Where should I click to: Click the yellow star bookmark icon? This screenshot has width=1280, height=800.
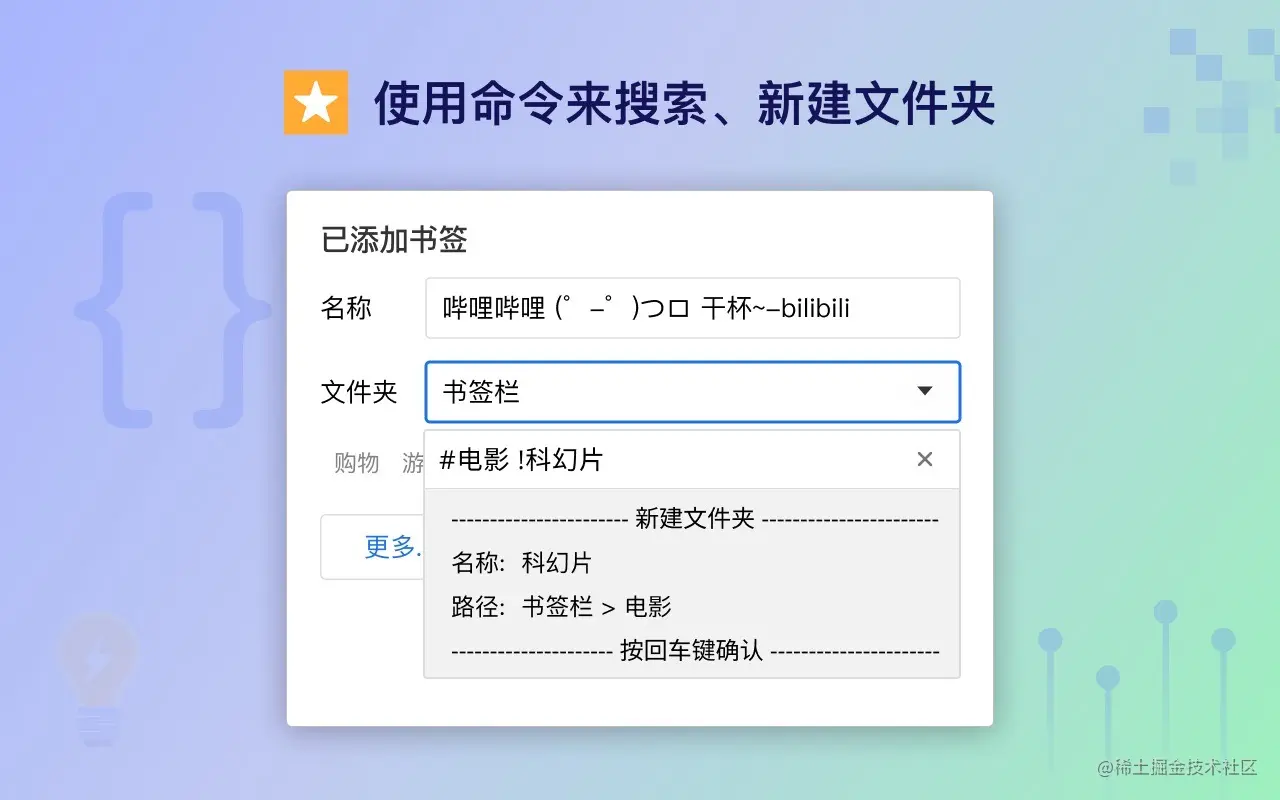click(316, 101)
